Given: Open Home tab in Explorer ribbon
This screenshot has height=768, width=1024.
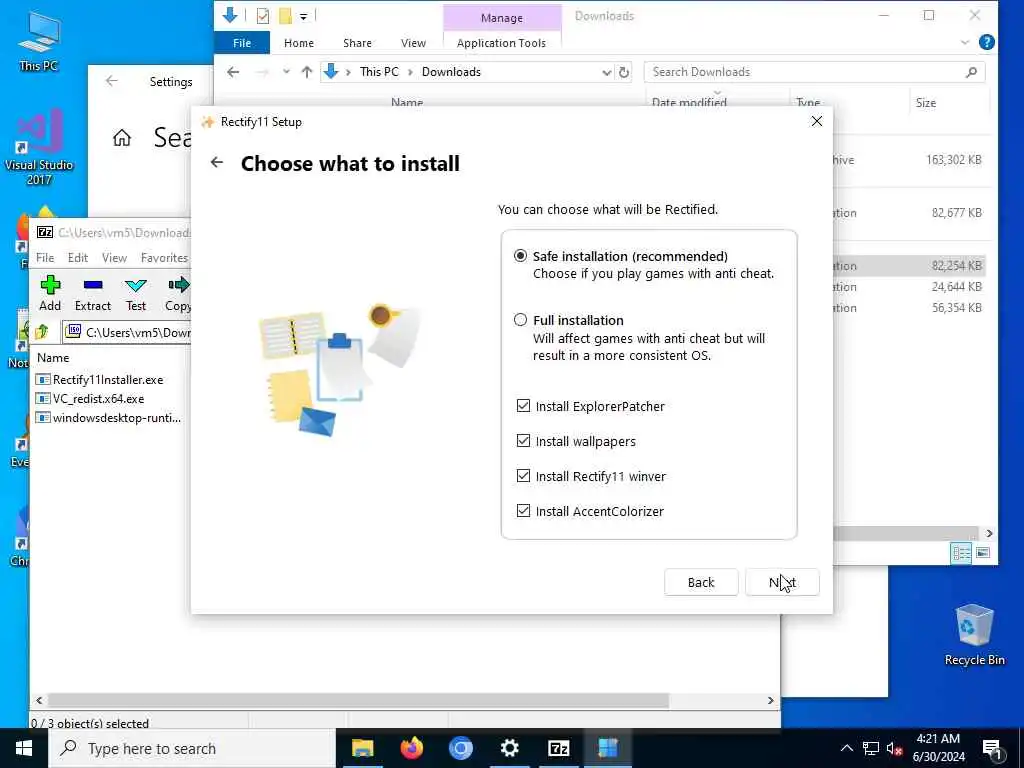Looking at the screenshot, I should pos(298,43).
